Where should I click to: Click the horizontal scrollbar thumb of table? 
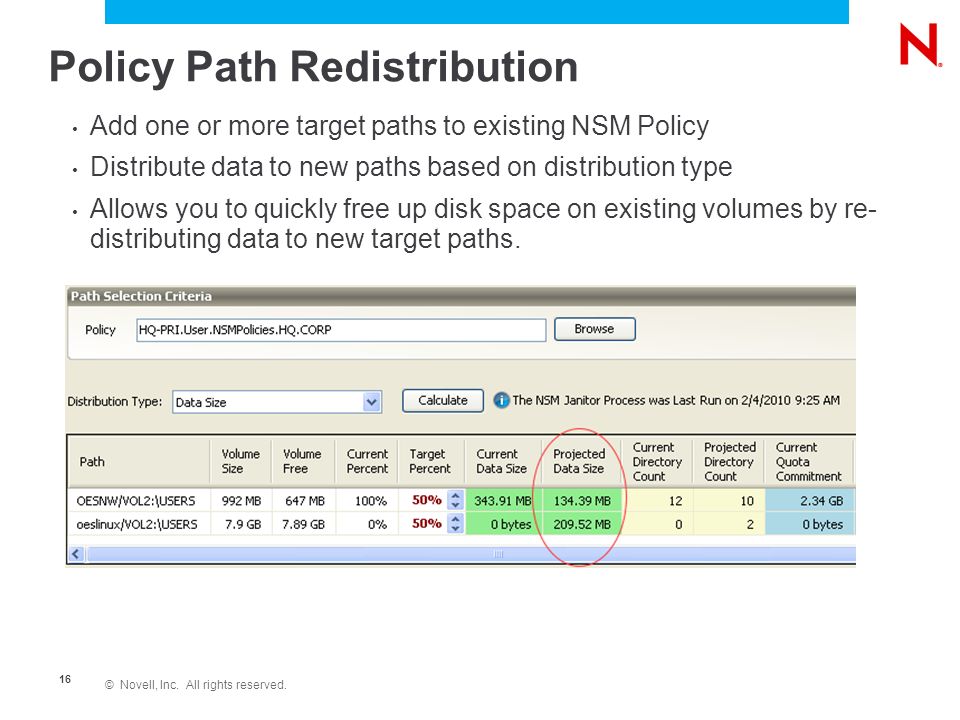(x=471, y=554)
